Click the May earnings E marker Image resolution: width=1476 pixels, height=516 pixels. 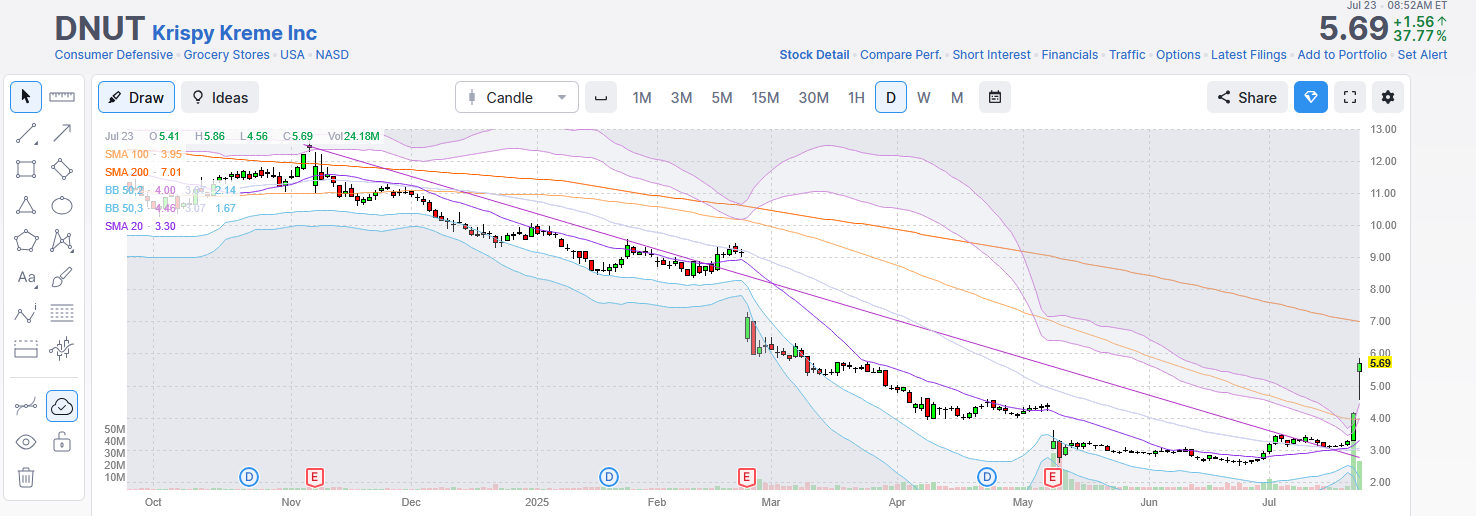pos(1052,477)
